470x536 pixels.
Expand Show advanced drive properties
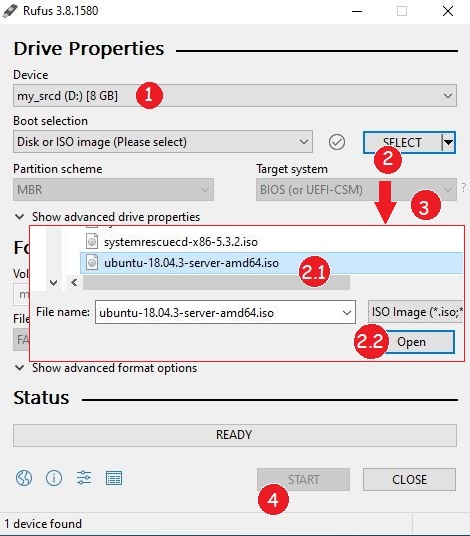[x=107, y=217]
